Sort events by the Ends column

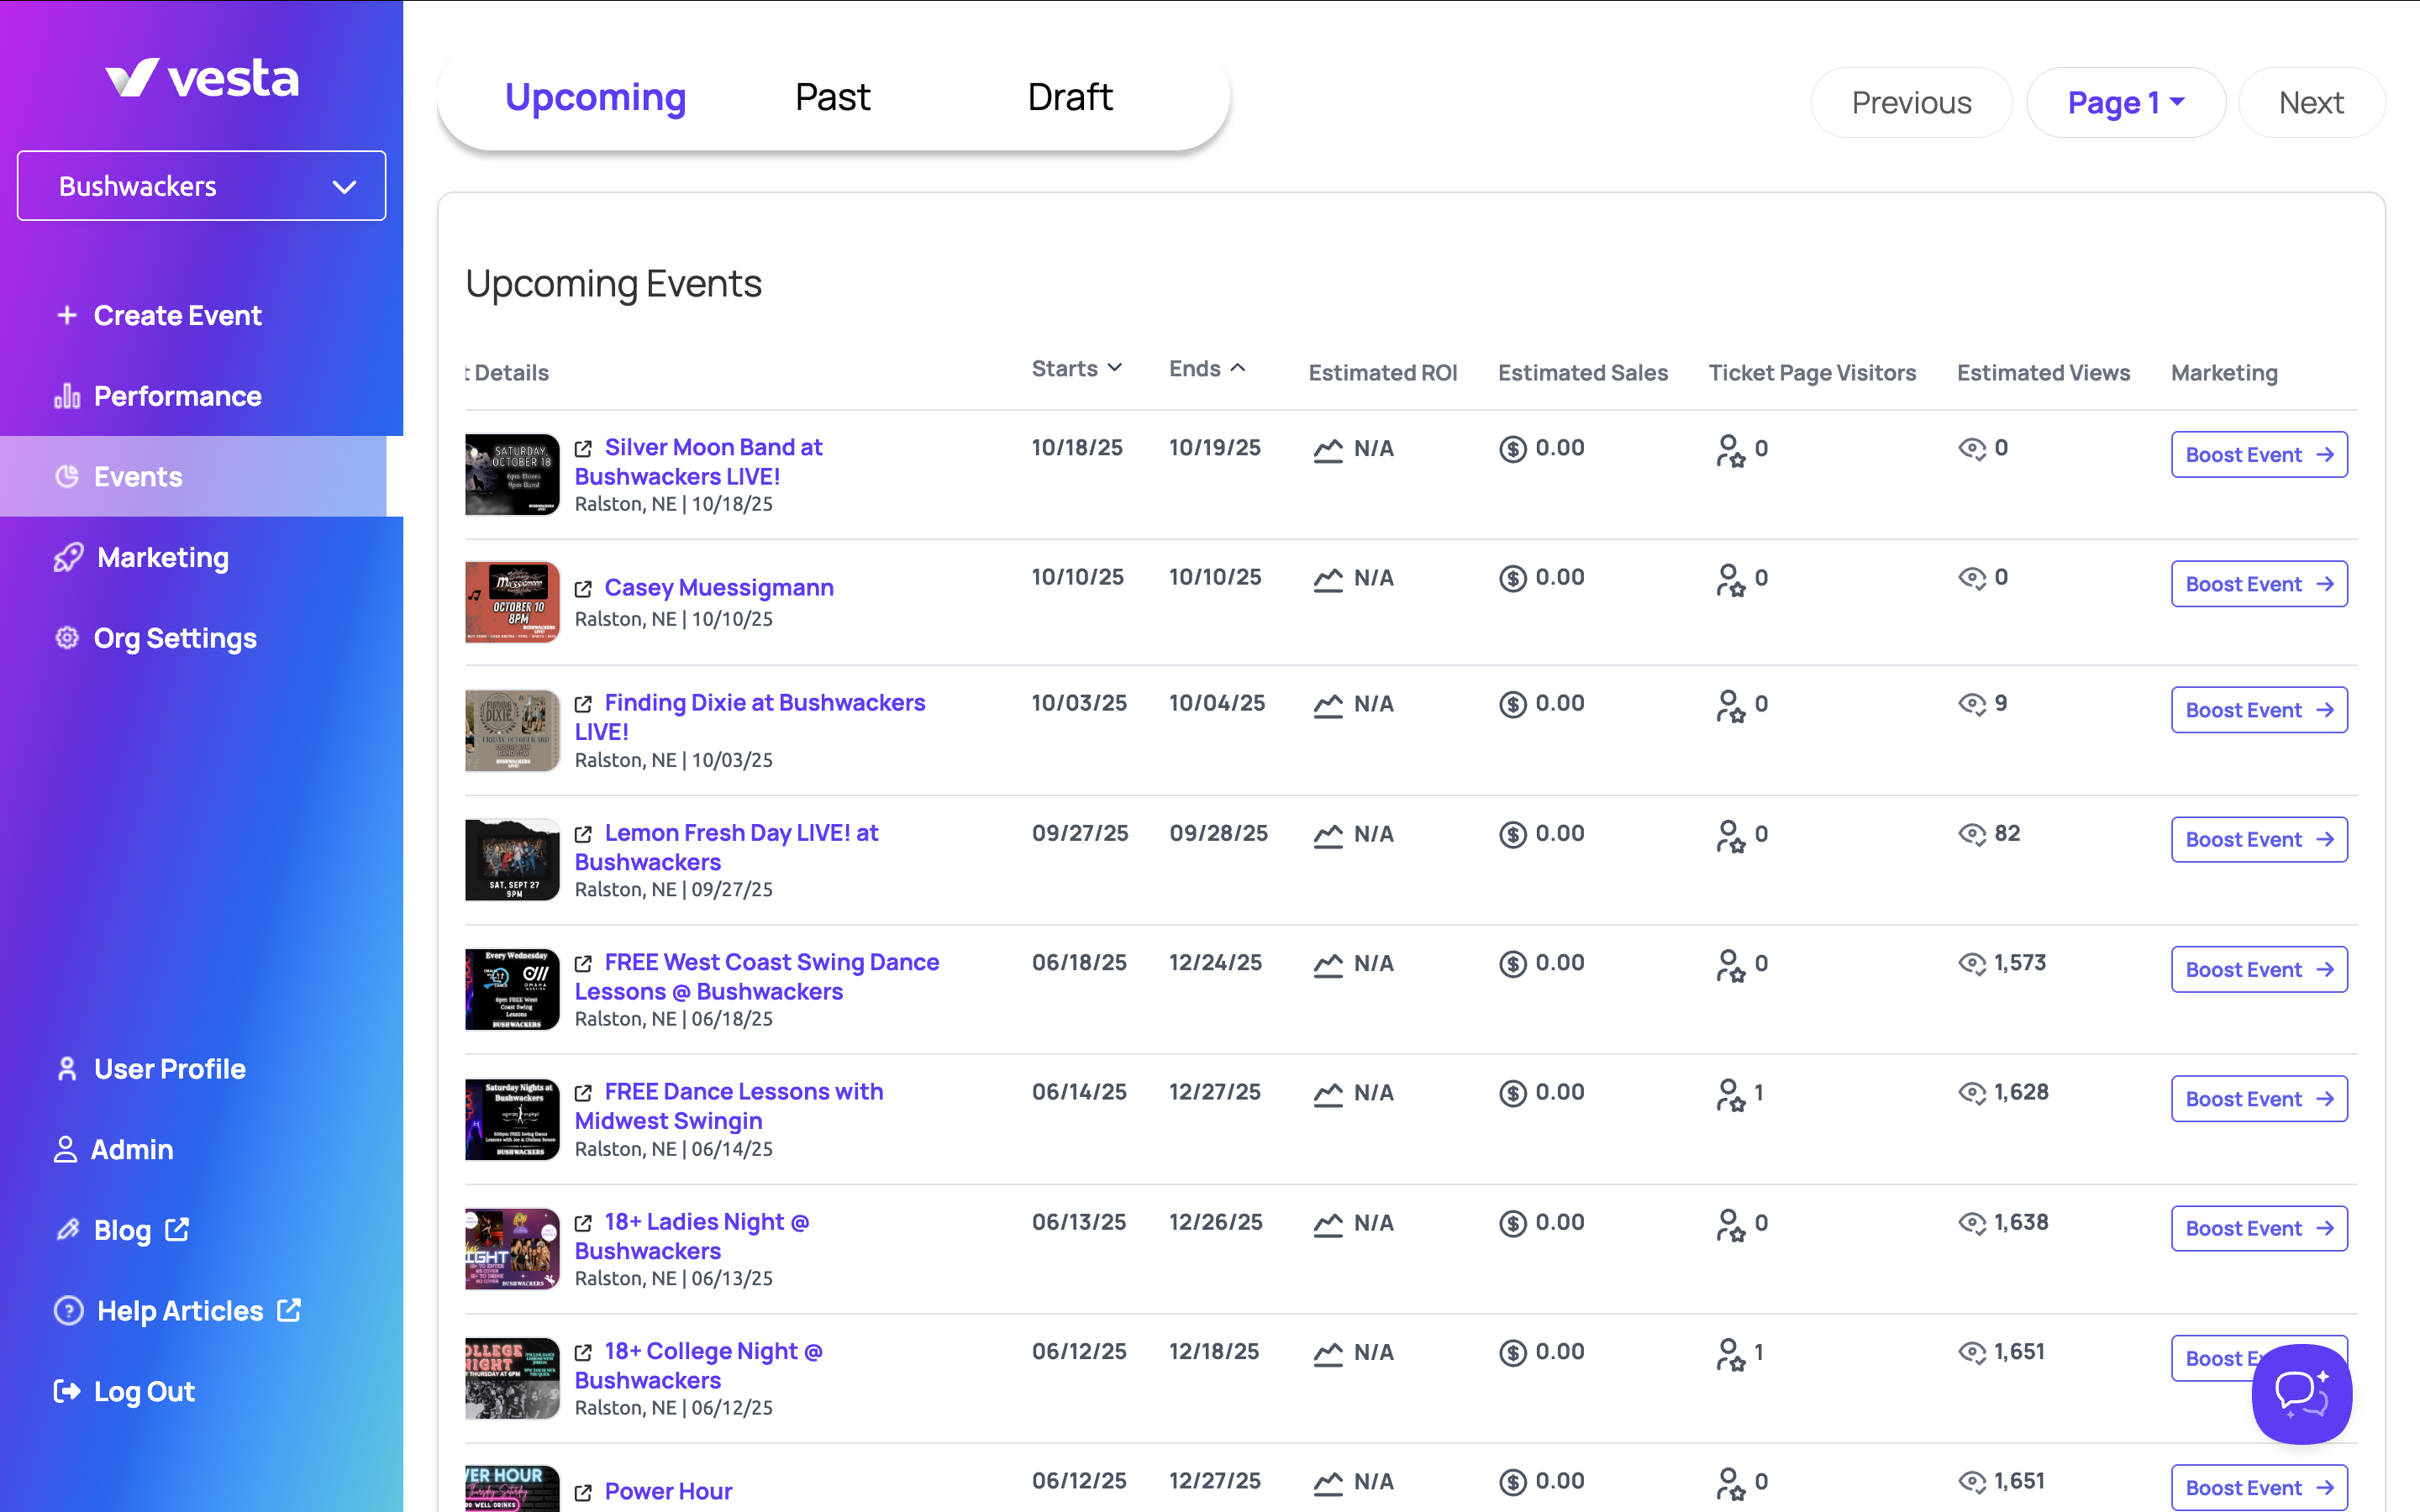click(1207, 369)
